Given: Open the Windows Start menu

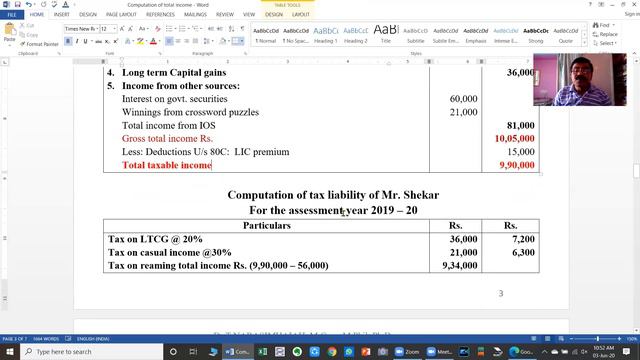Looking at the screenshot, I should click(10, 351).
